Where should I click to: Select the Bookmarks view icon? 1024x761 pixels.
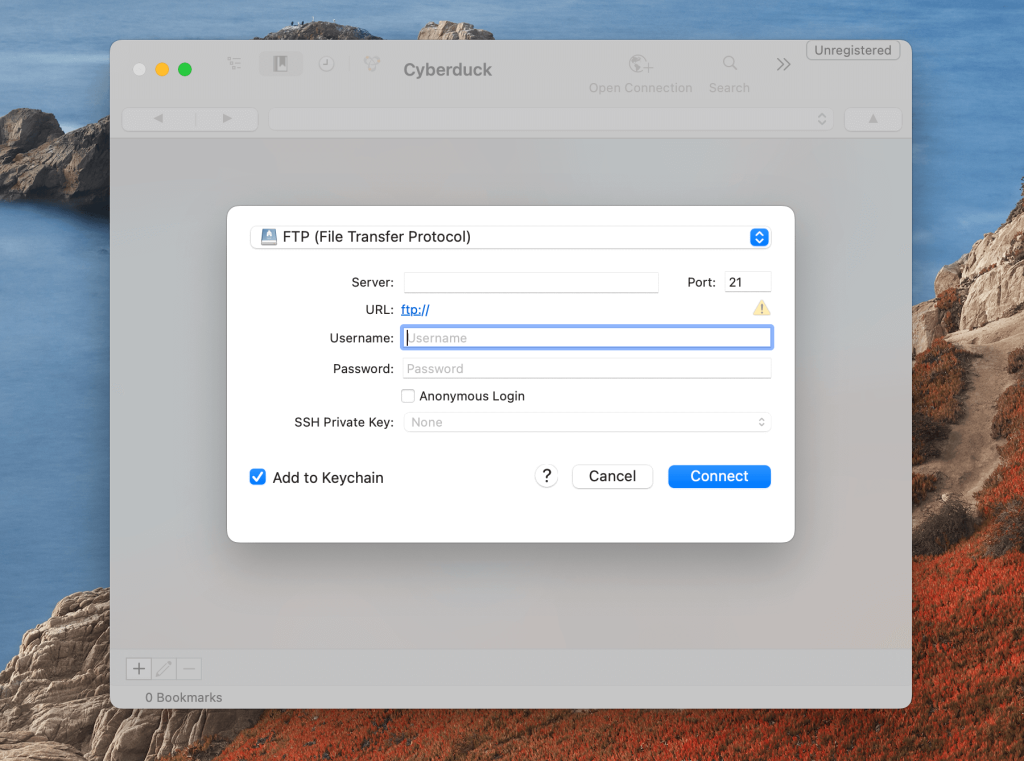281,64
